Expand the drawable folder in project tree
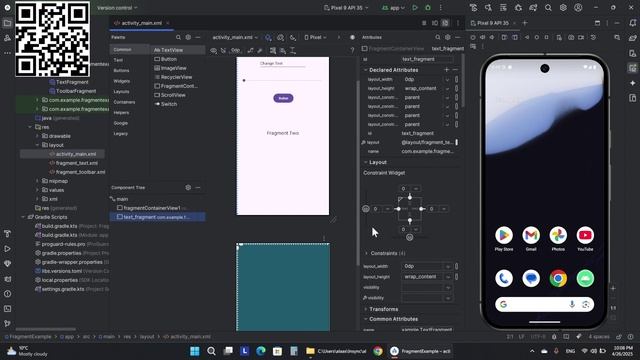 (x=37, y=136)
